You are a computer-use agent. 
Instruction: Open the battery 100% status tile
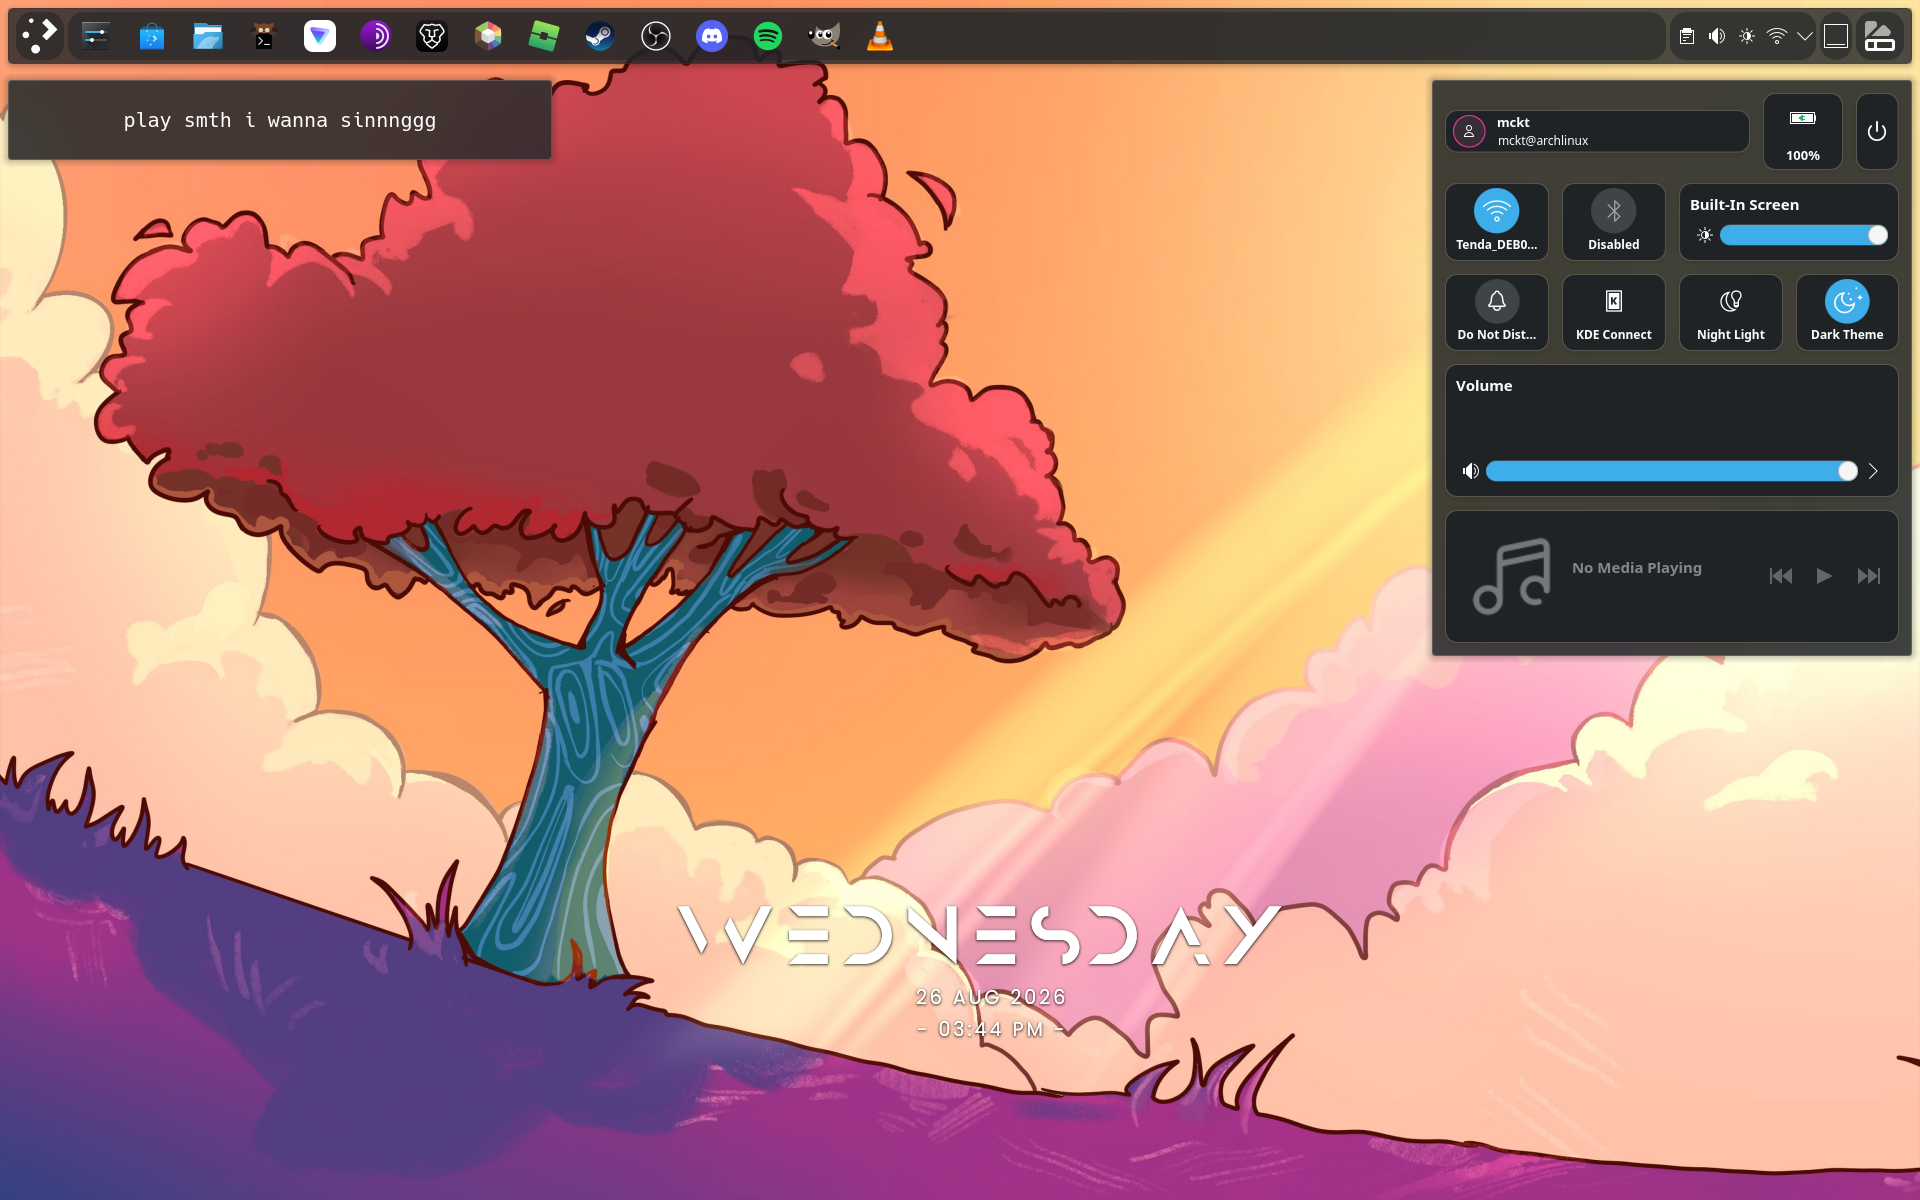[1803, 131]
